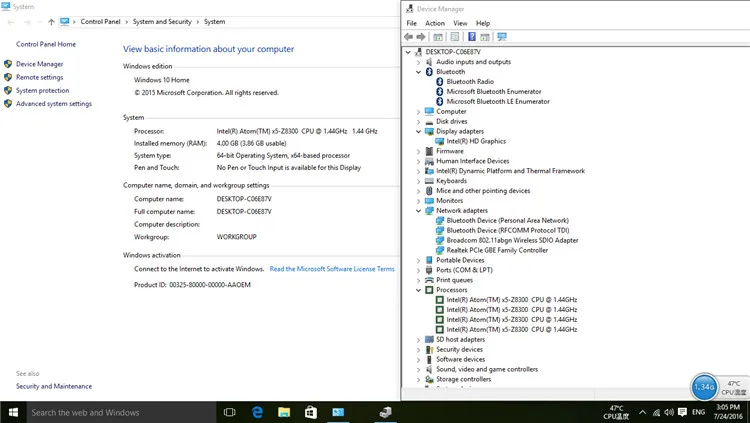750x423 pixels.
Task: Select the Bluetooth Radio device icon
Action: [440, 82]
